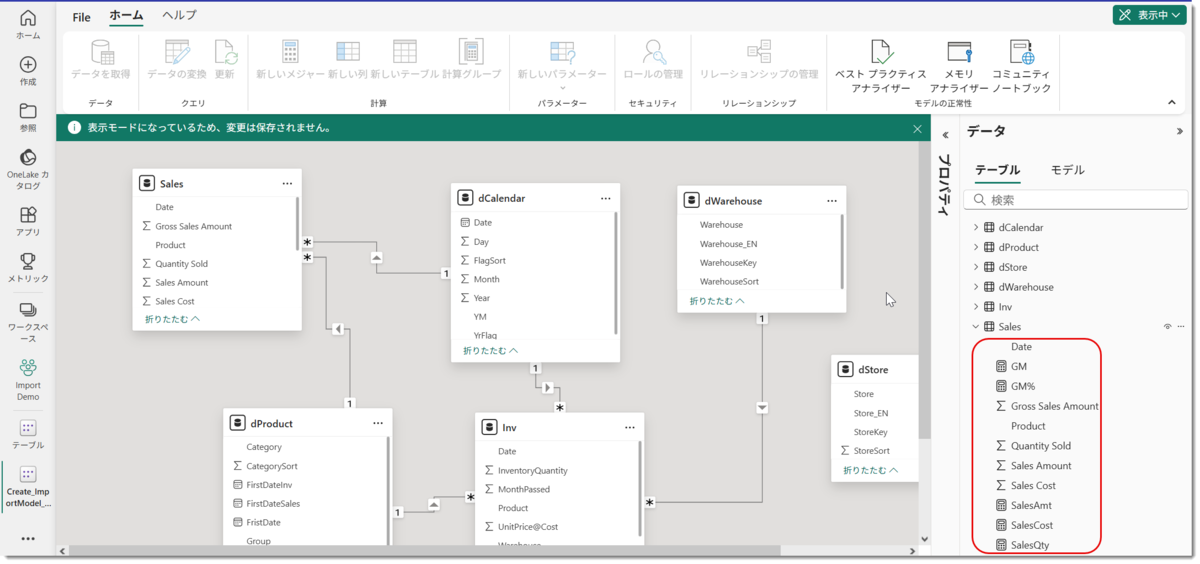Close the view mode notification banner
1200x564 pixels.
pos(917,128)
